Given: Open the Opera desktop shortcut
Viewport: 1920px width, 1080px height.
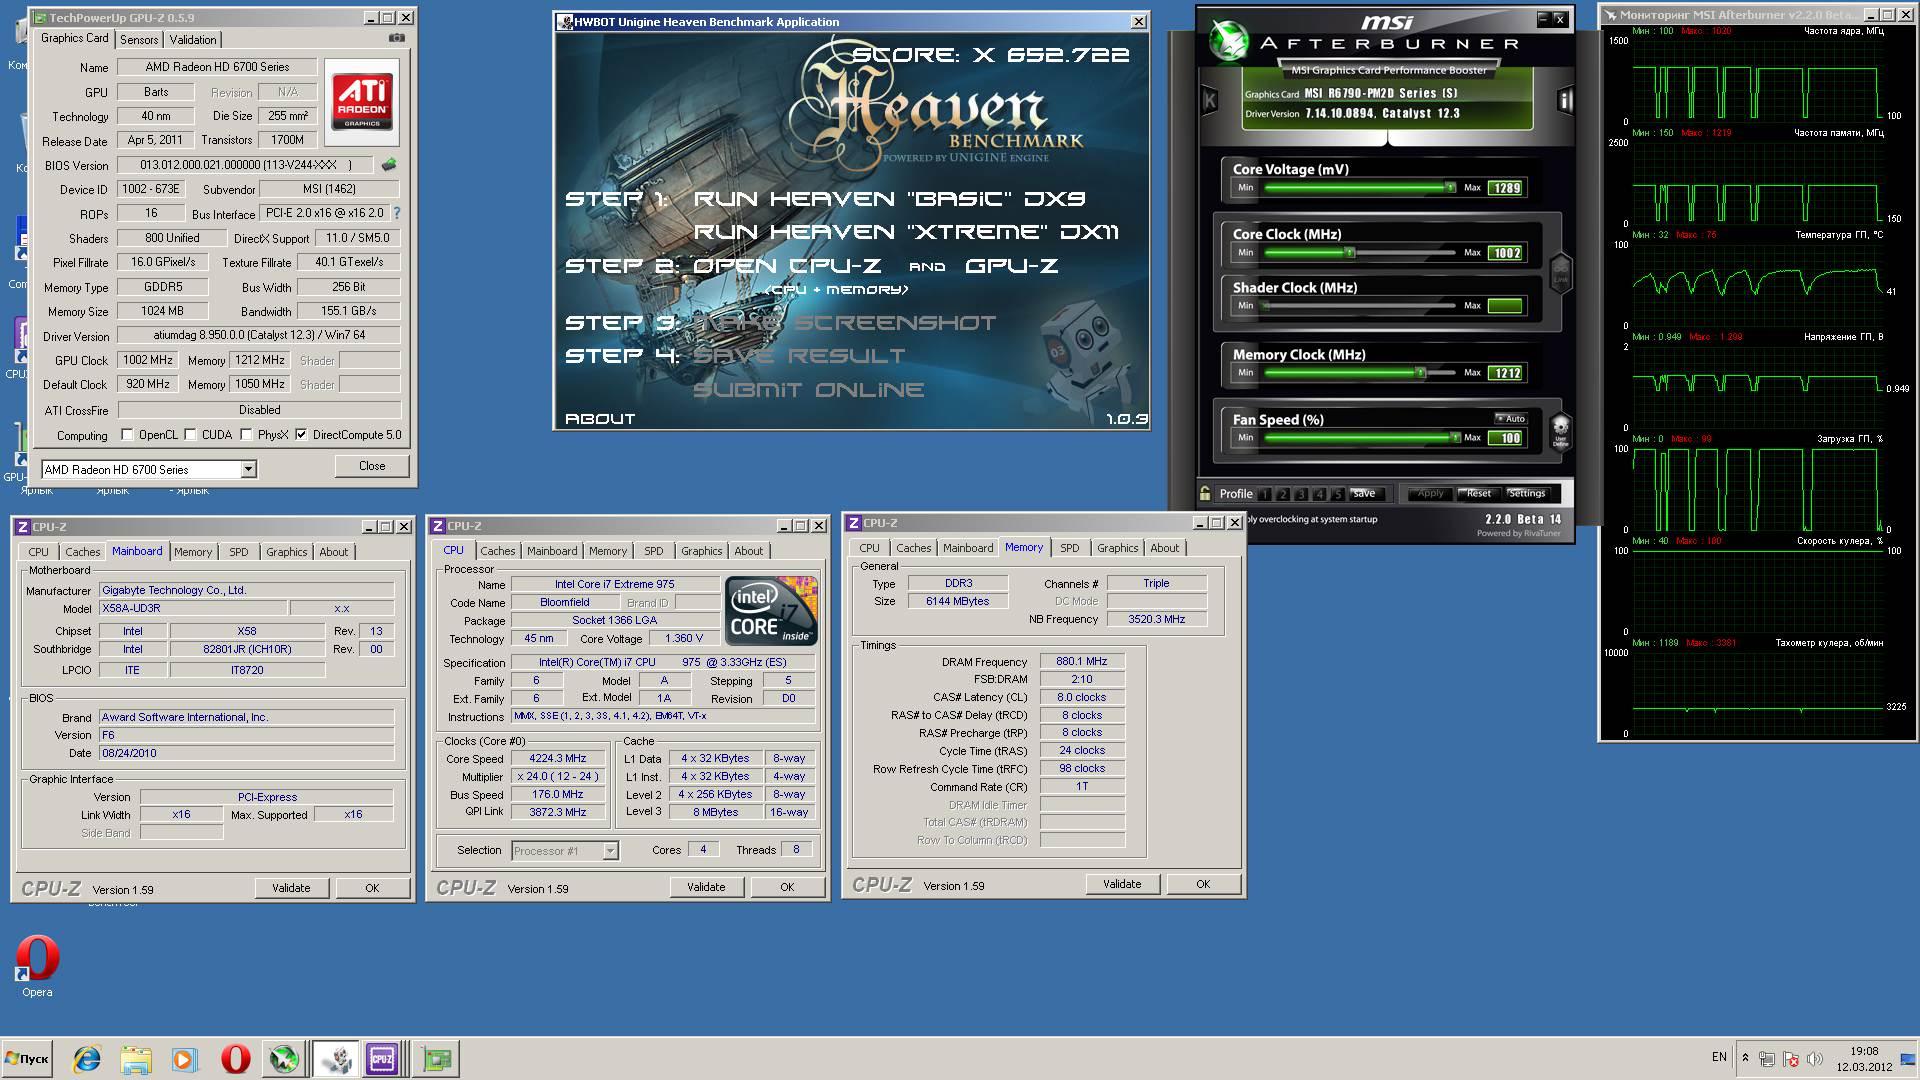Looking at the screenshot, I should coord(37,966).
